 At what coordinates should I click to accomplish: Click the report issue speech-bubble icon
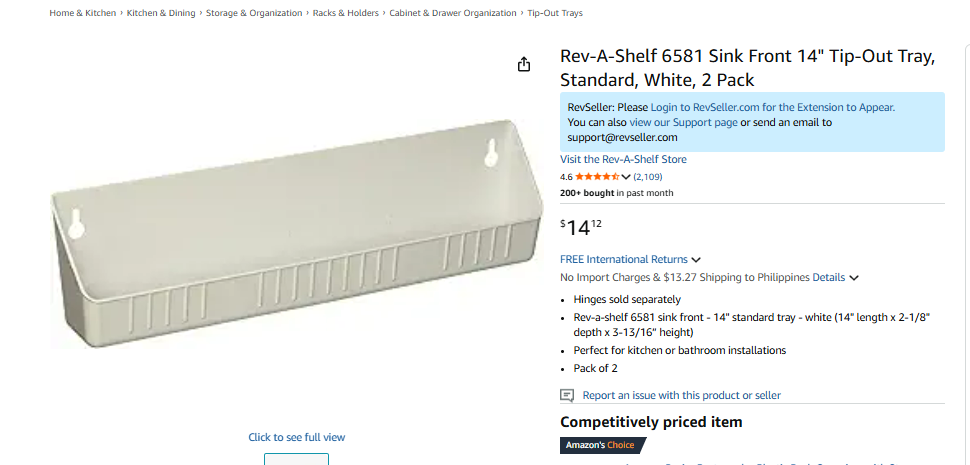point(567,395)
